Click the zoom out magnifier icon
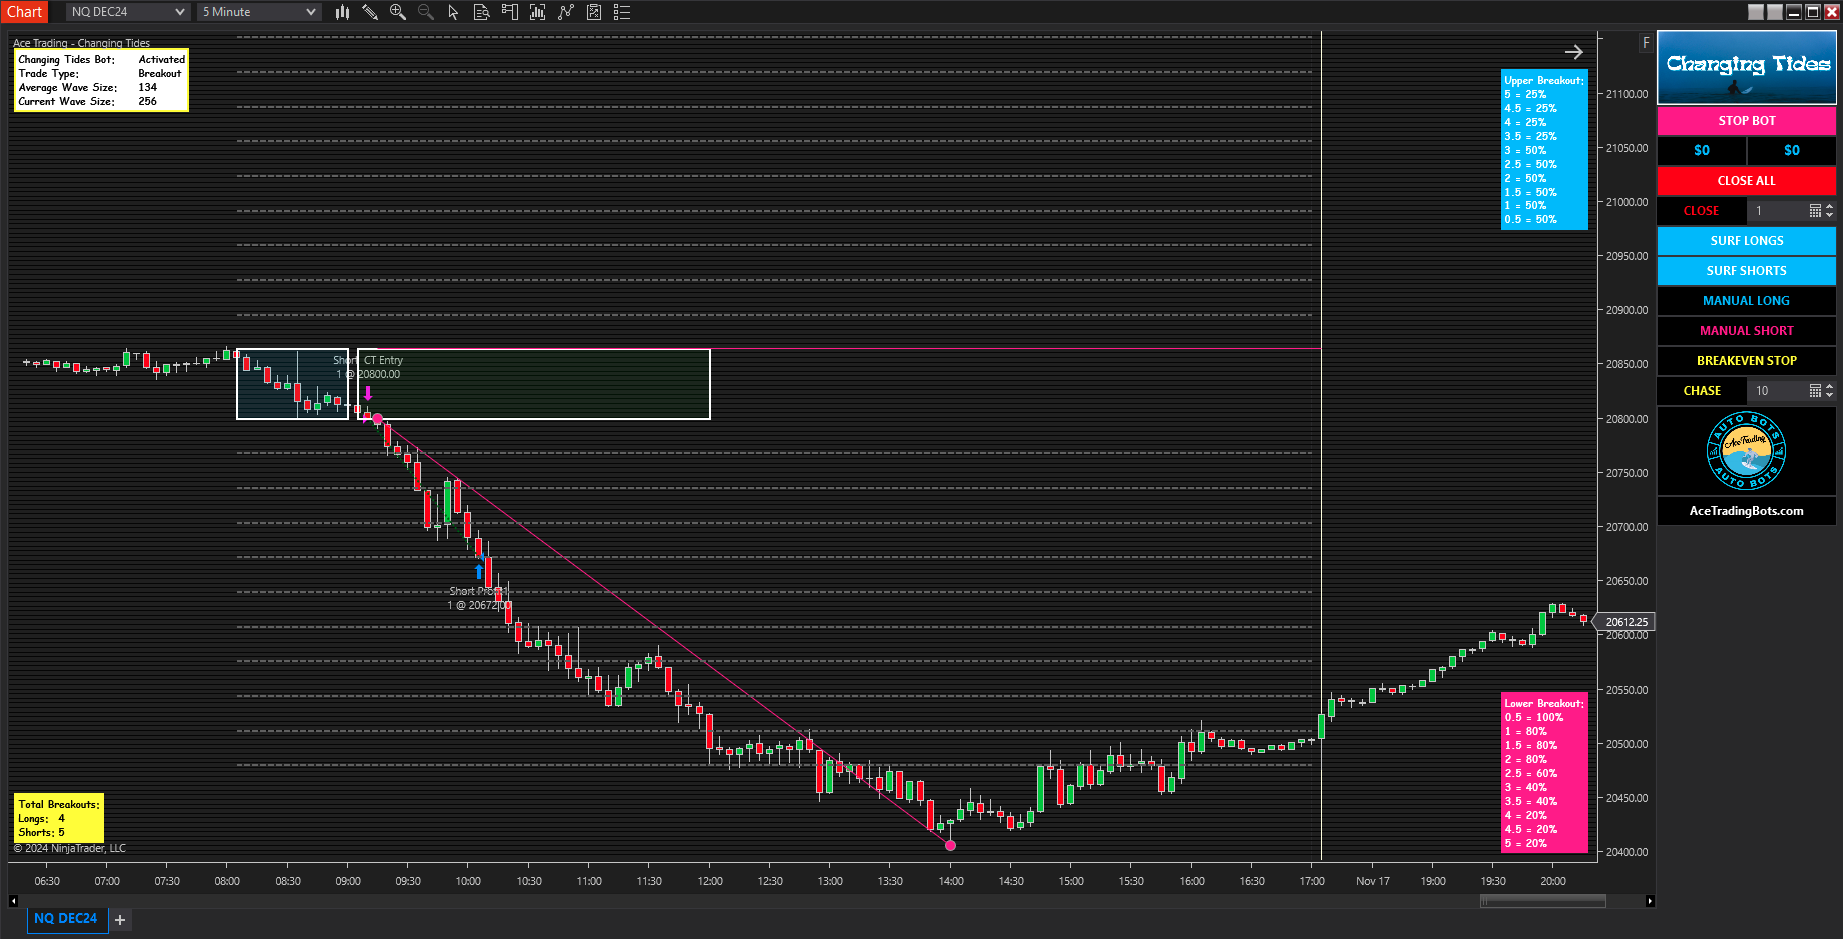1843x939 pixels. (426, 12)
